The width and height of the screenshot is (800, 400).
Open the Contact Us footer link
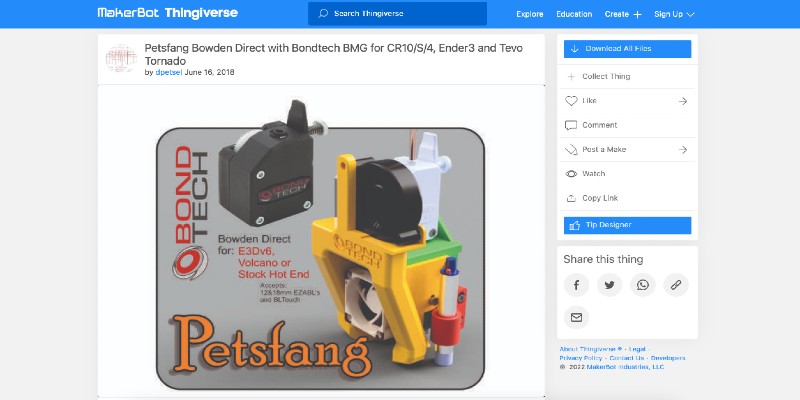click(x=627, y=358)
